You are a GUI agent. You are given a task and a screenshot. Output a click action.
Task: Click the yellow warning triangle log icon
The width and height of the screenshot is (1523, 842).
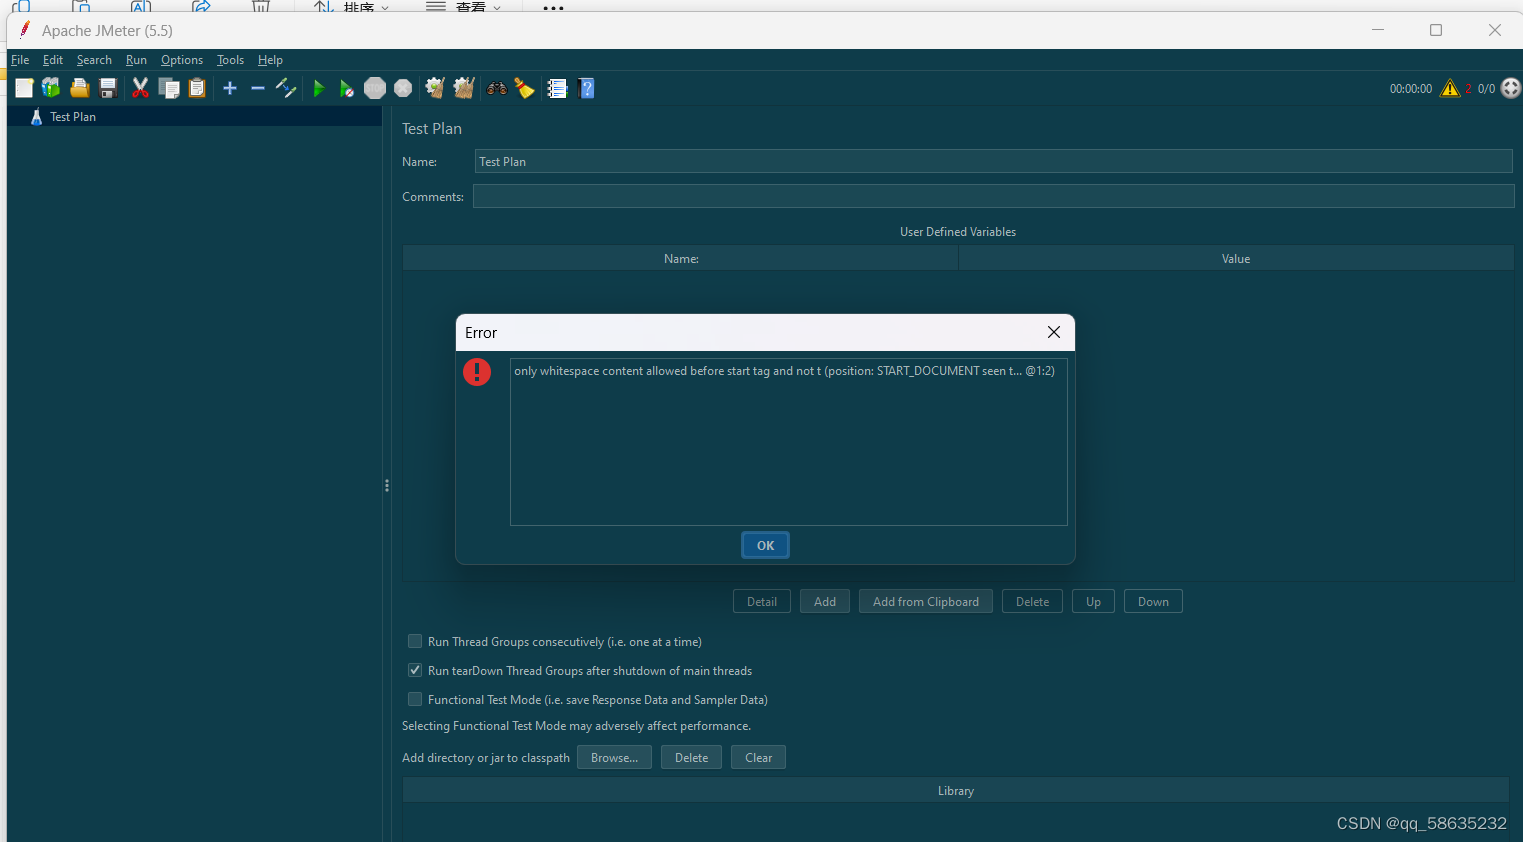[1450, 88]
